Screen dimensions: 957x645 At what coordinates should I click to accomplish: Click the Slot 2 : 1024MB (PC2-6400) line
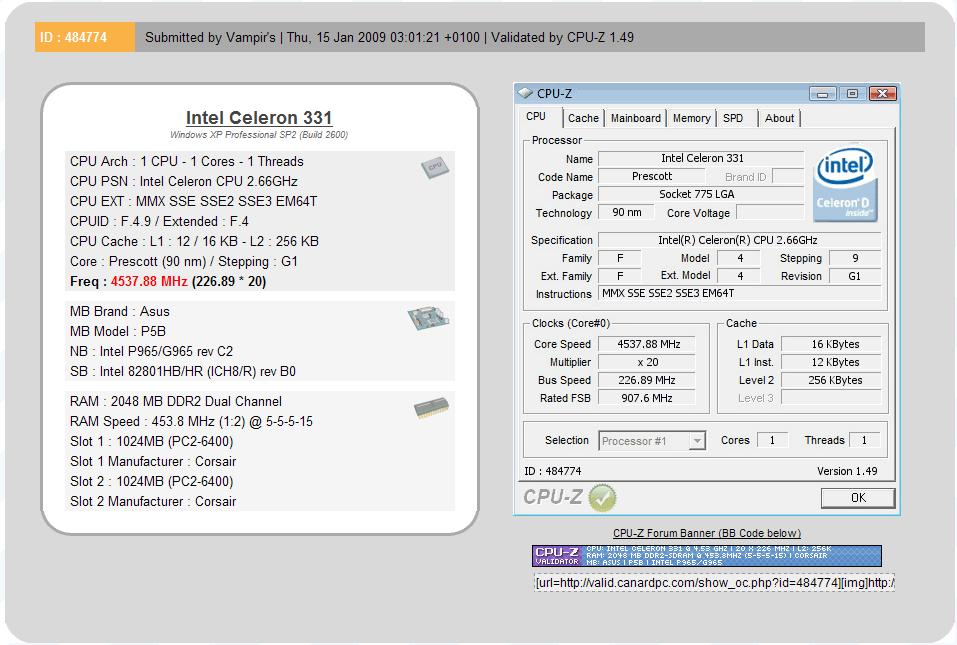151,481
